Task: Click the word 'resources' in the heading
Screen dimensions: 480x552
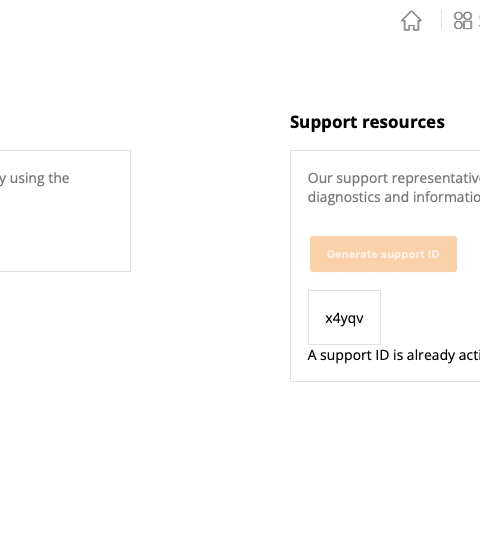Action: (x=403, y=122)
